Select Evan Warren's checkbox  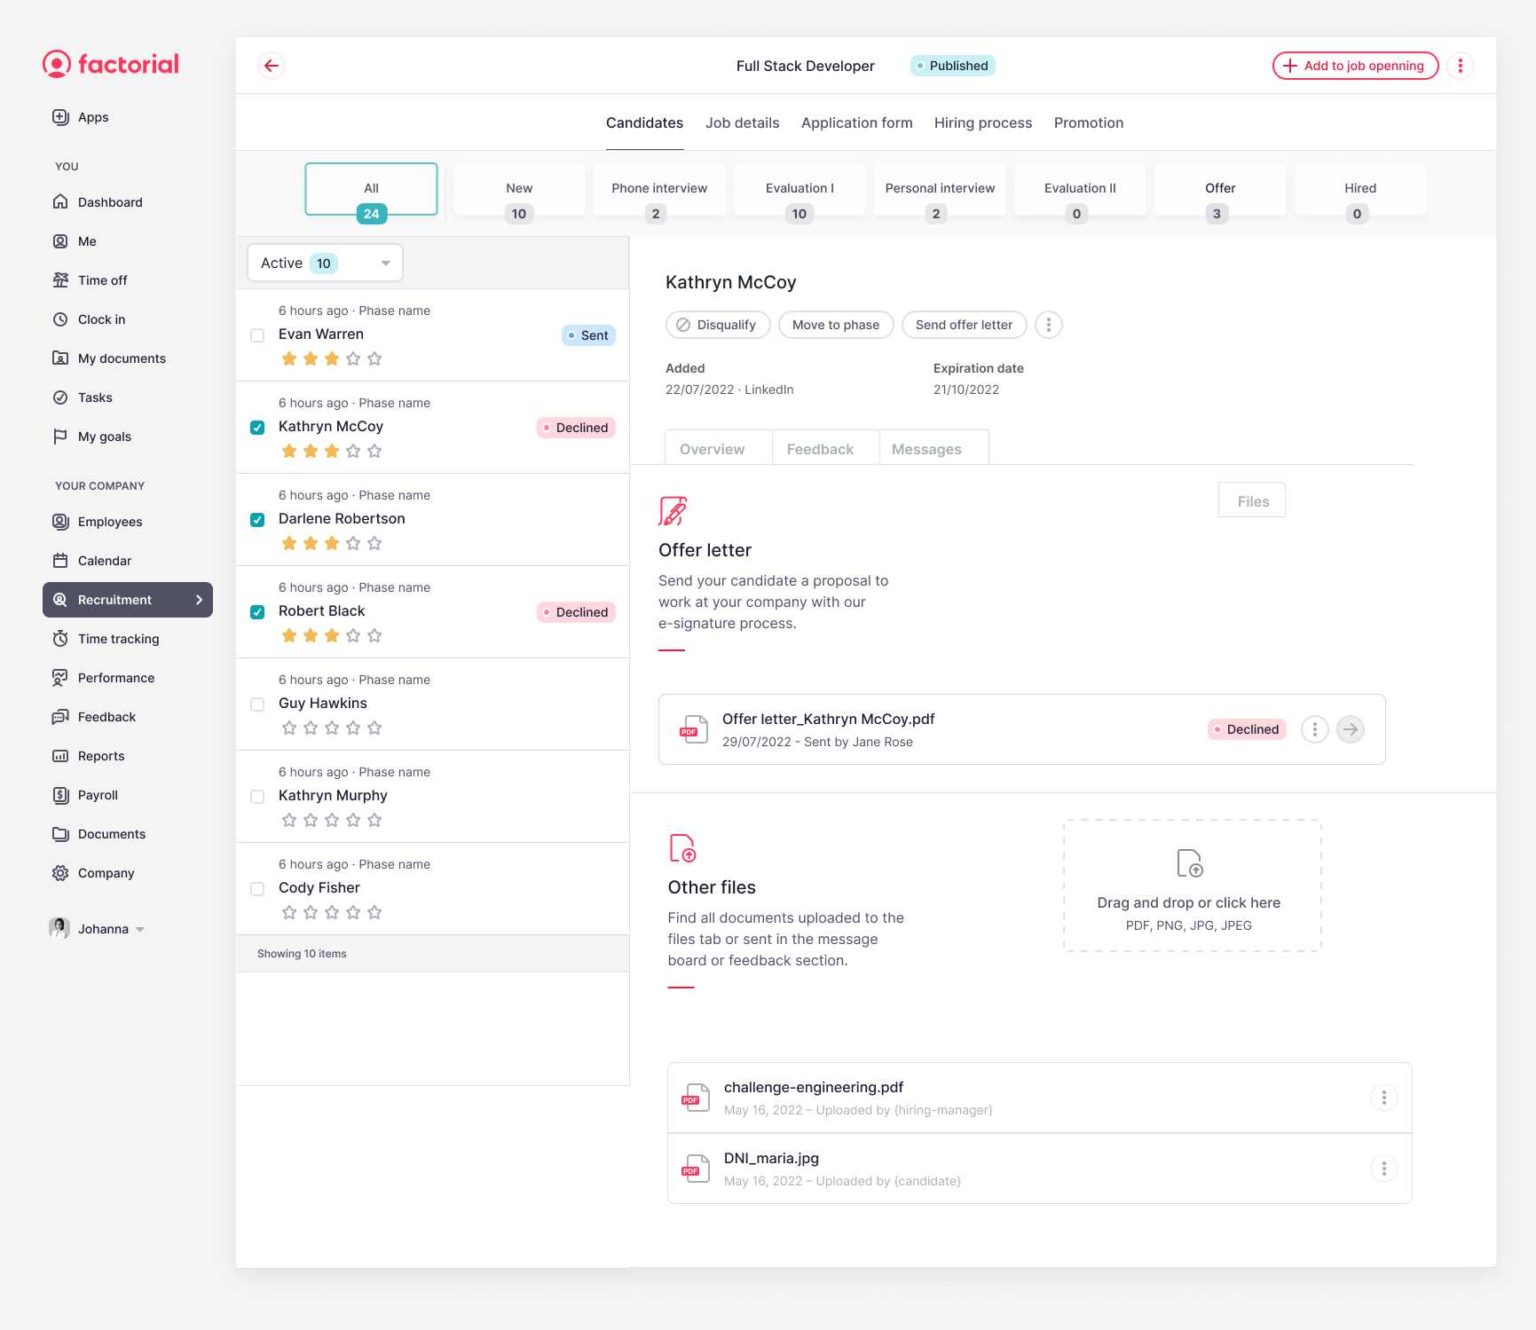(x=257, y=335)
